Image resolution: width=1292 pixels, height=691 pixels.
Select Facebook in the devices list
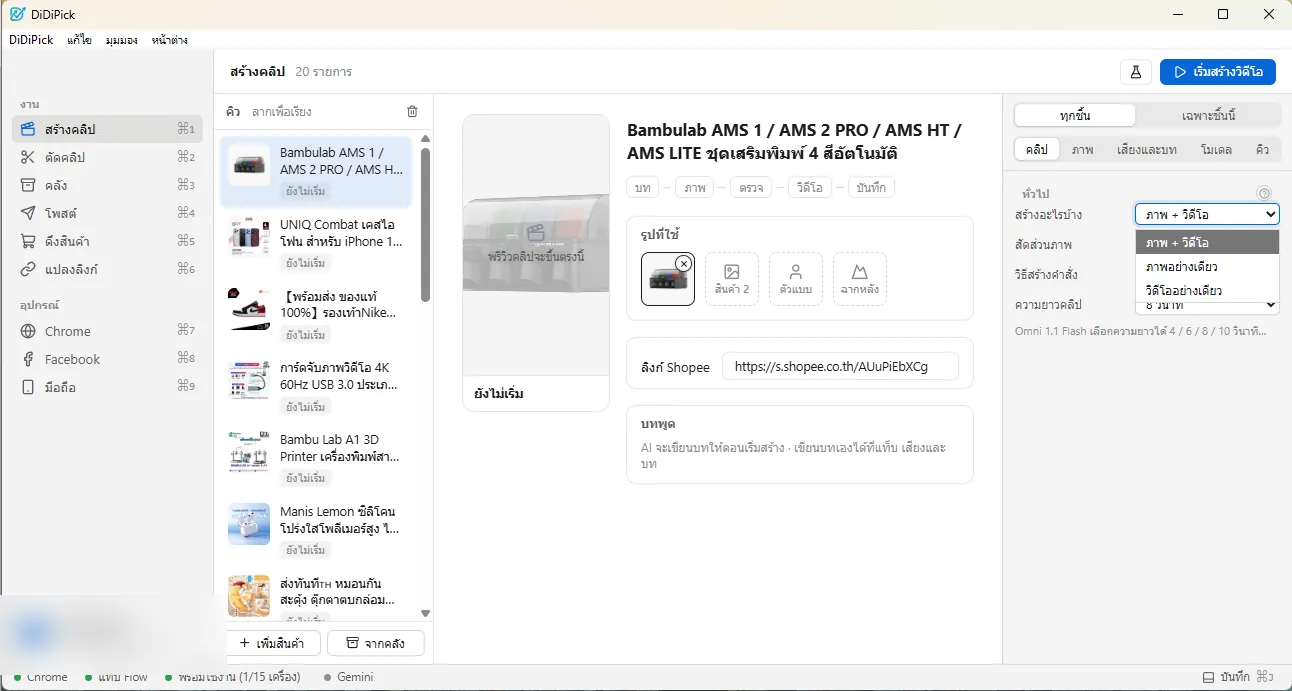107,359
